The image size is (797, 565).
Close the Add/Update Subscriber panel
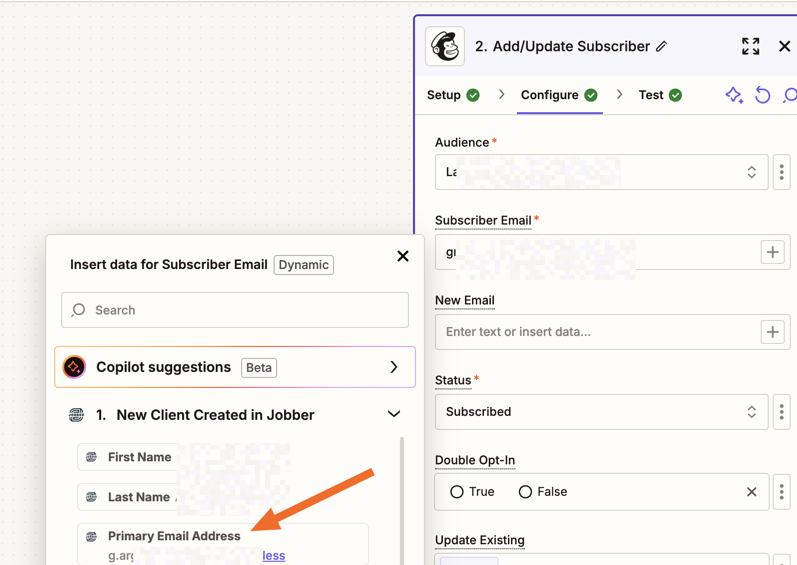(x=784, y=46)
